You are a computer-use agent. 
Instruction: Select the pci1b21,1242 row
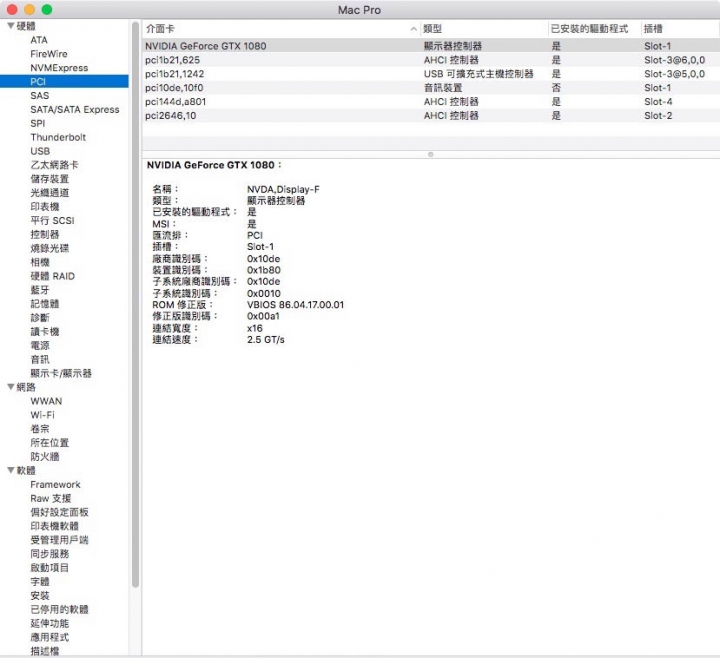pos(431,74)
